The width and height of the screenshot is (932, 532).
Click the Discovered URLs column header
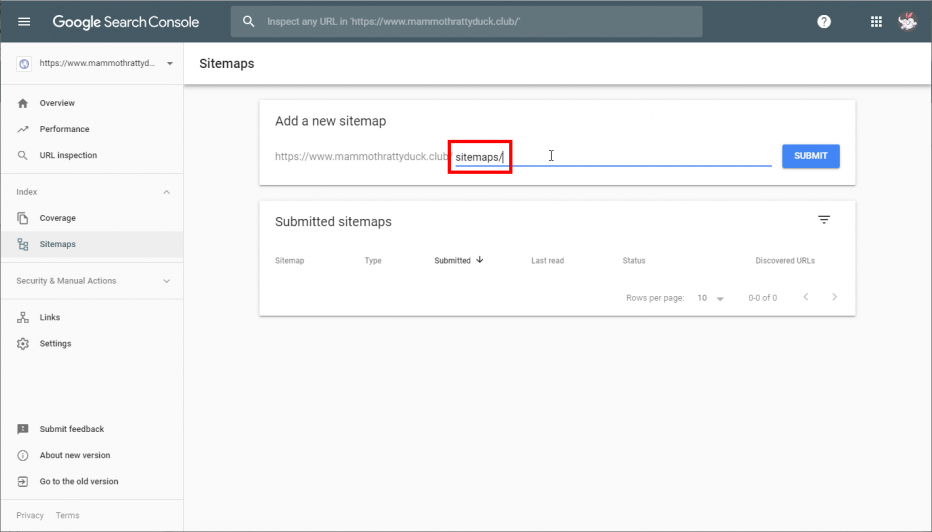[785, 260]
